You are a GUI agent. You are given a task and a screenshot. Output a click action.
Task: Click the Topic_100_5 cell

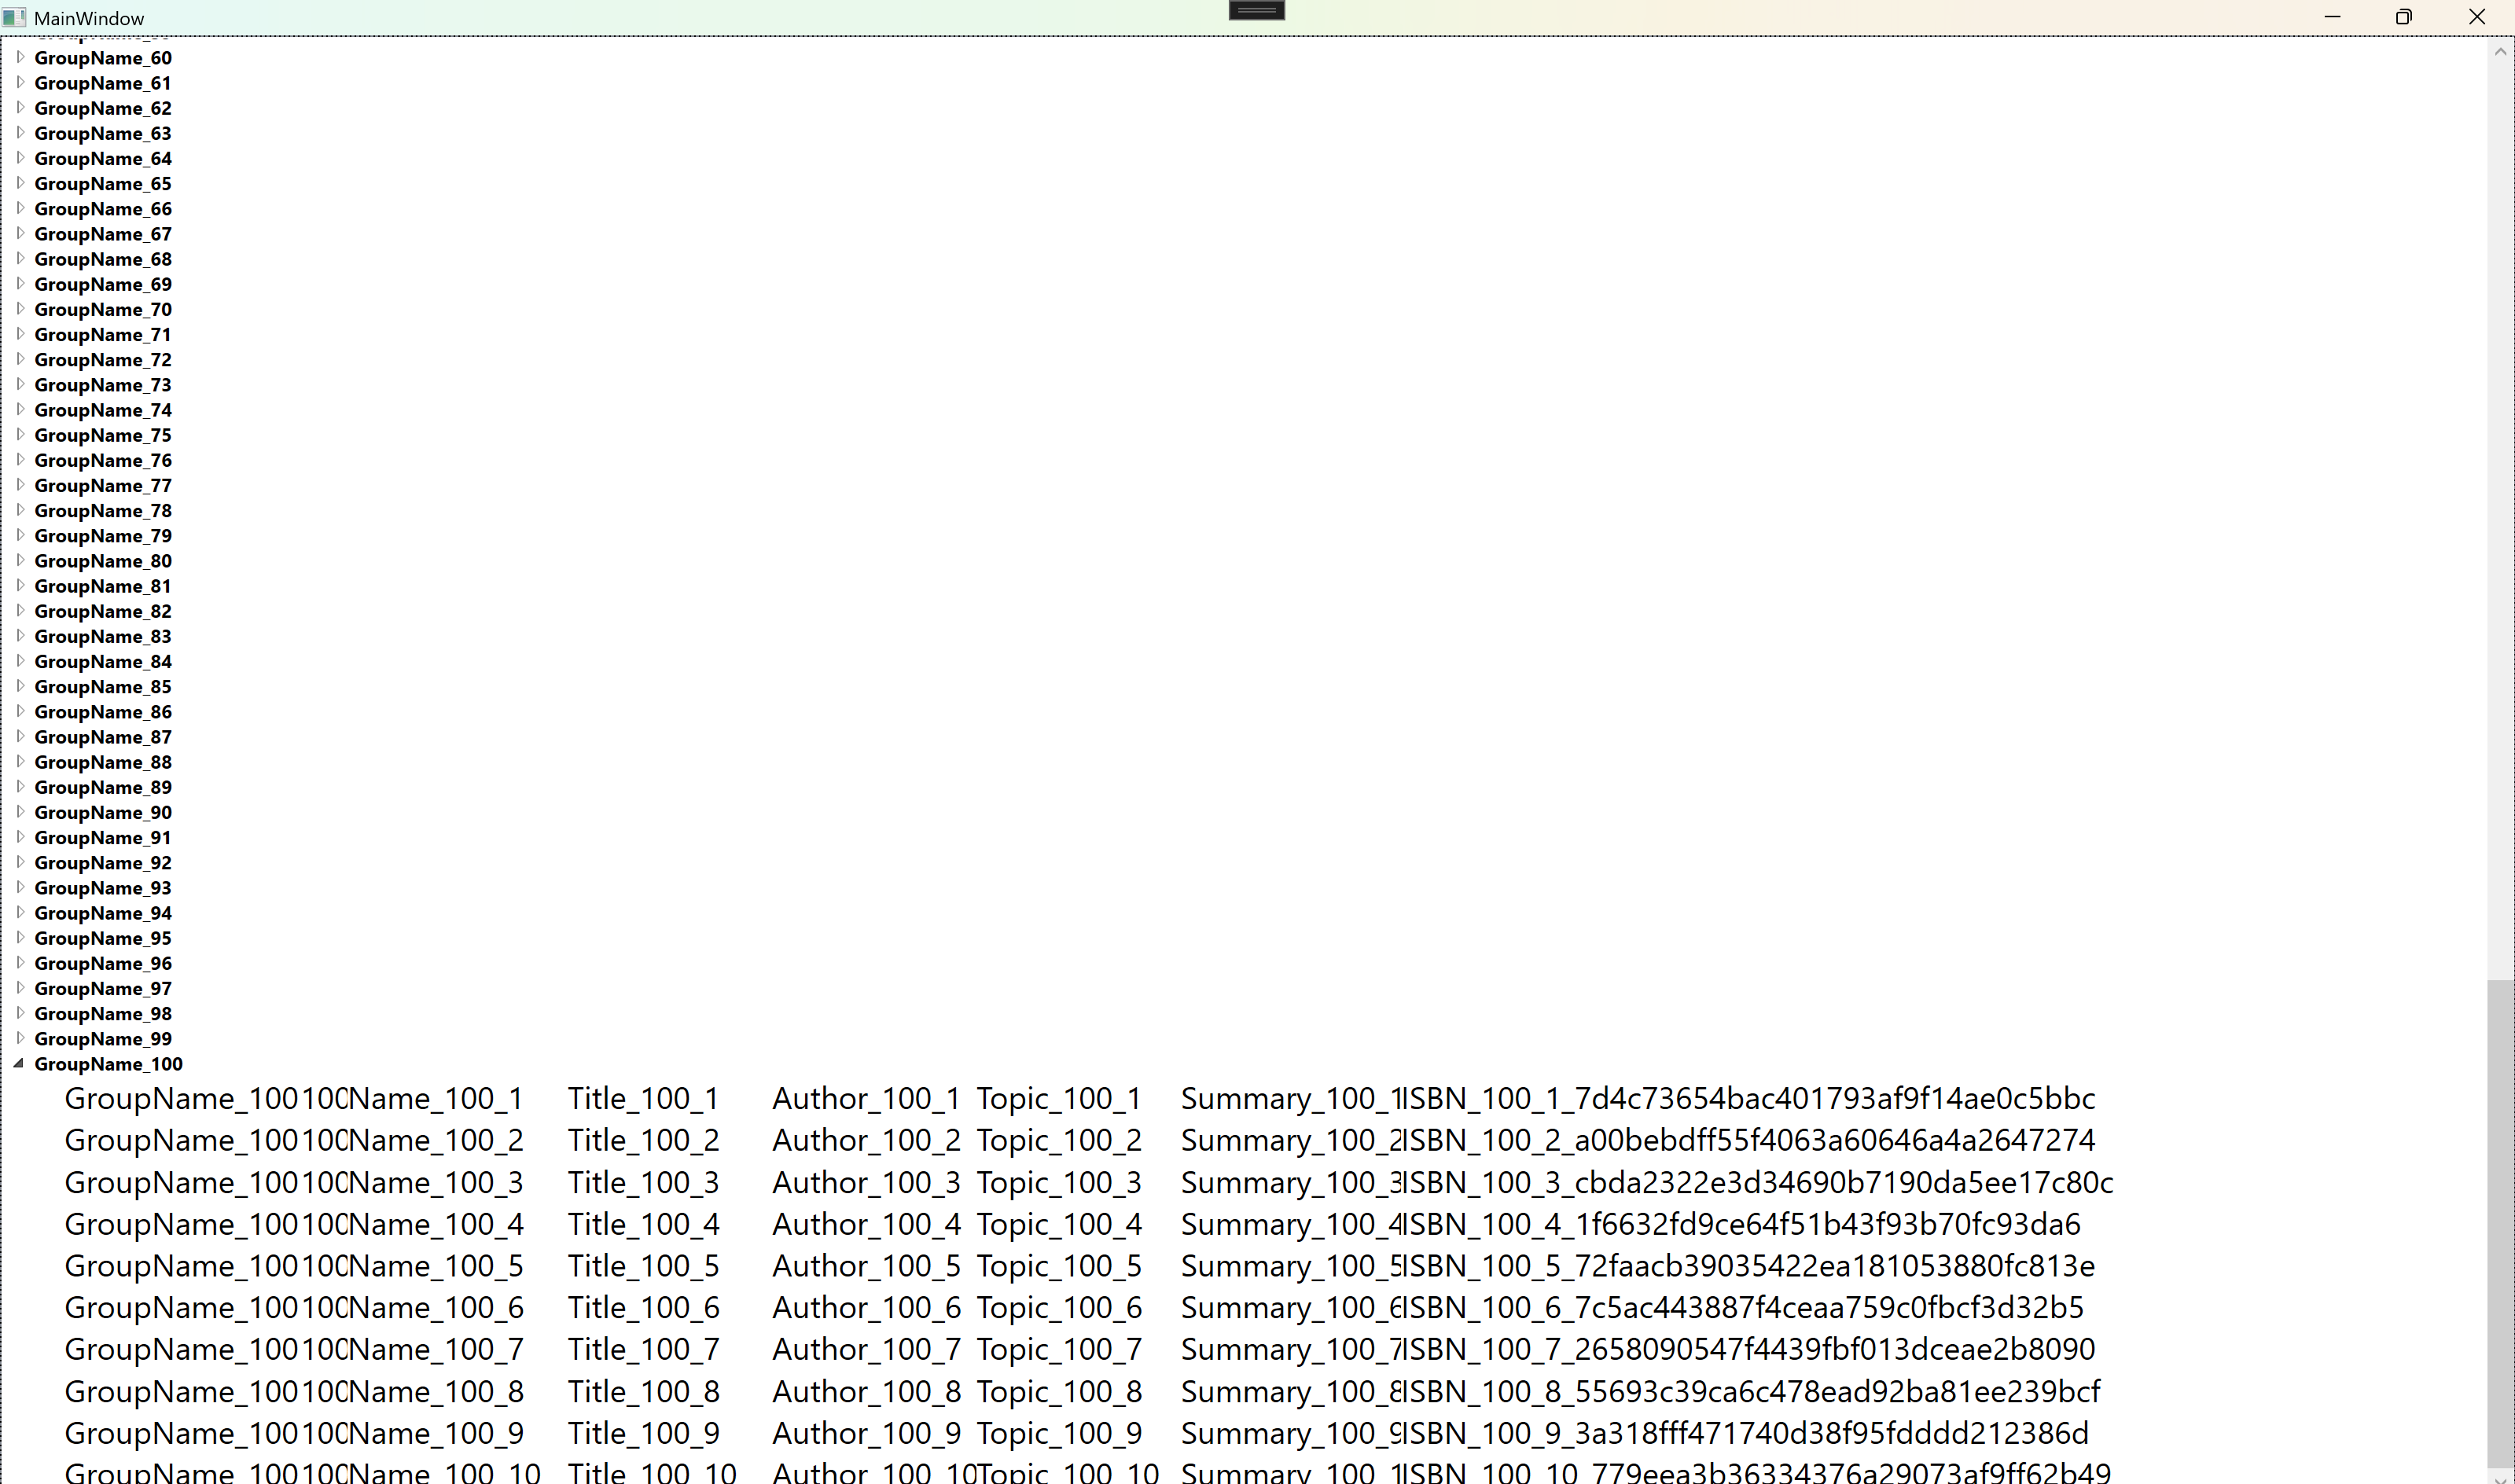1059,1266
